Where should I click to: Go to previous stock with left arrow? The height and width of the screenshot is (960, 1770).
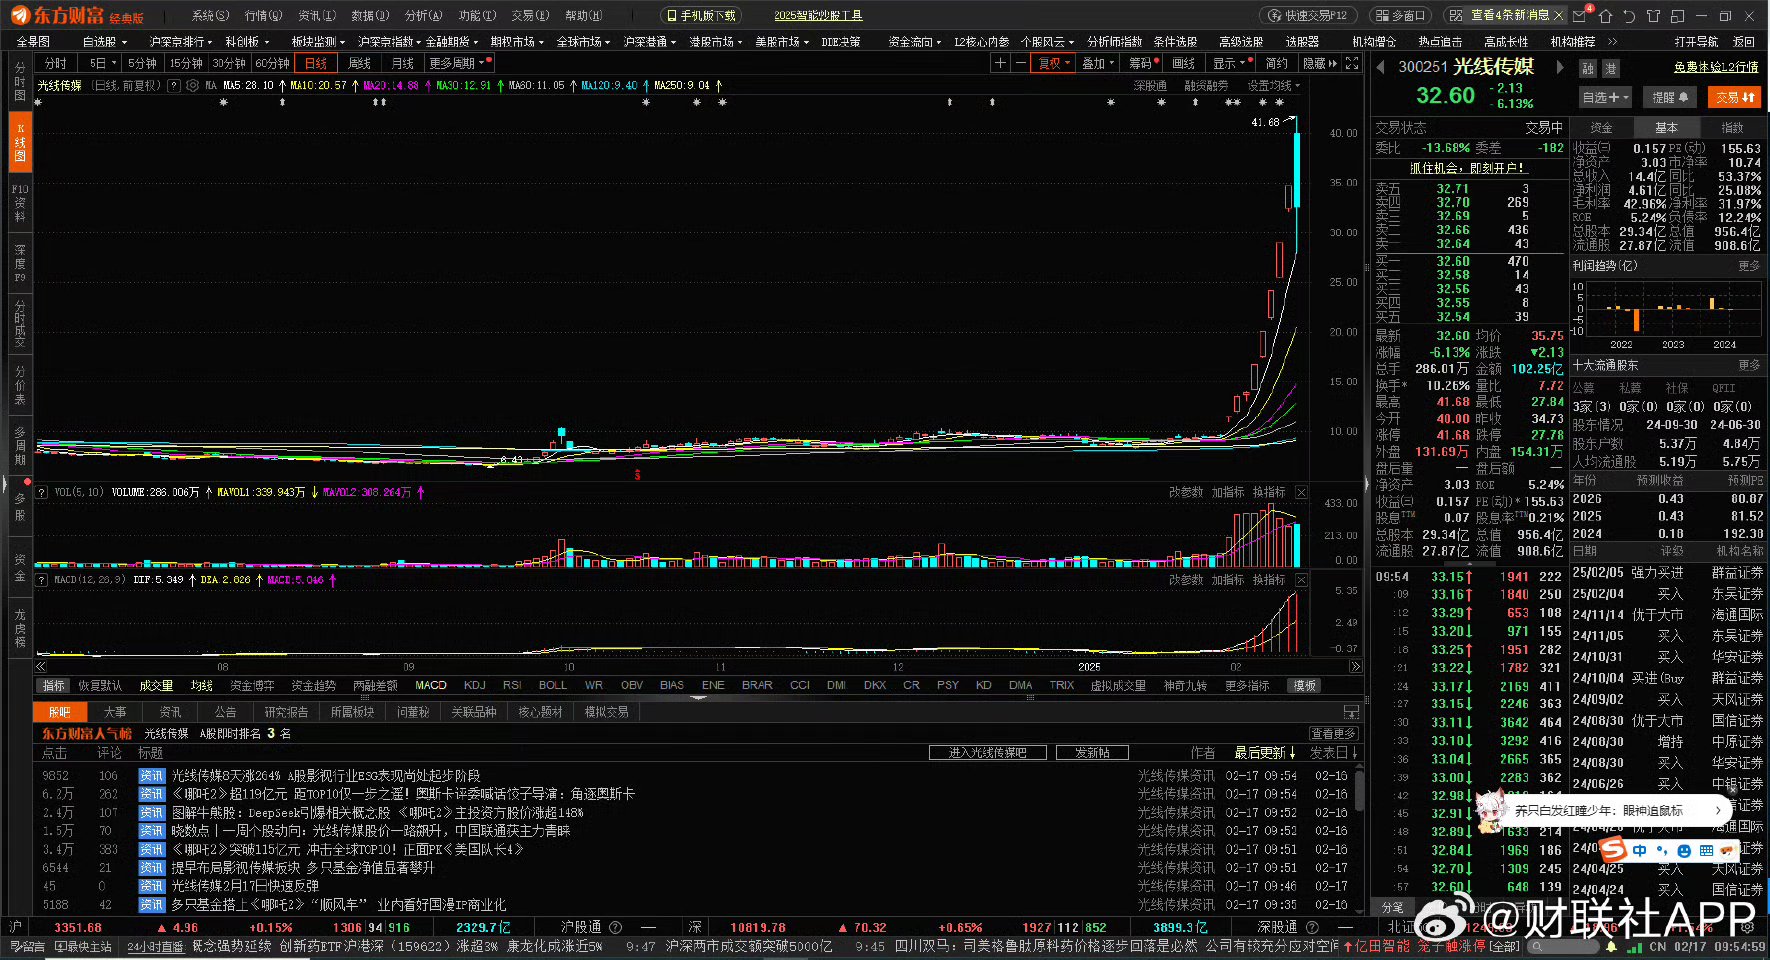pyautogui.click(x=1381, y=67)
